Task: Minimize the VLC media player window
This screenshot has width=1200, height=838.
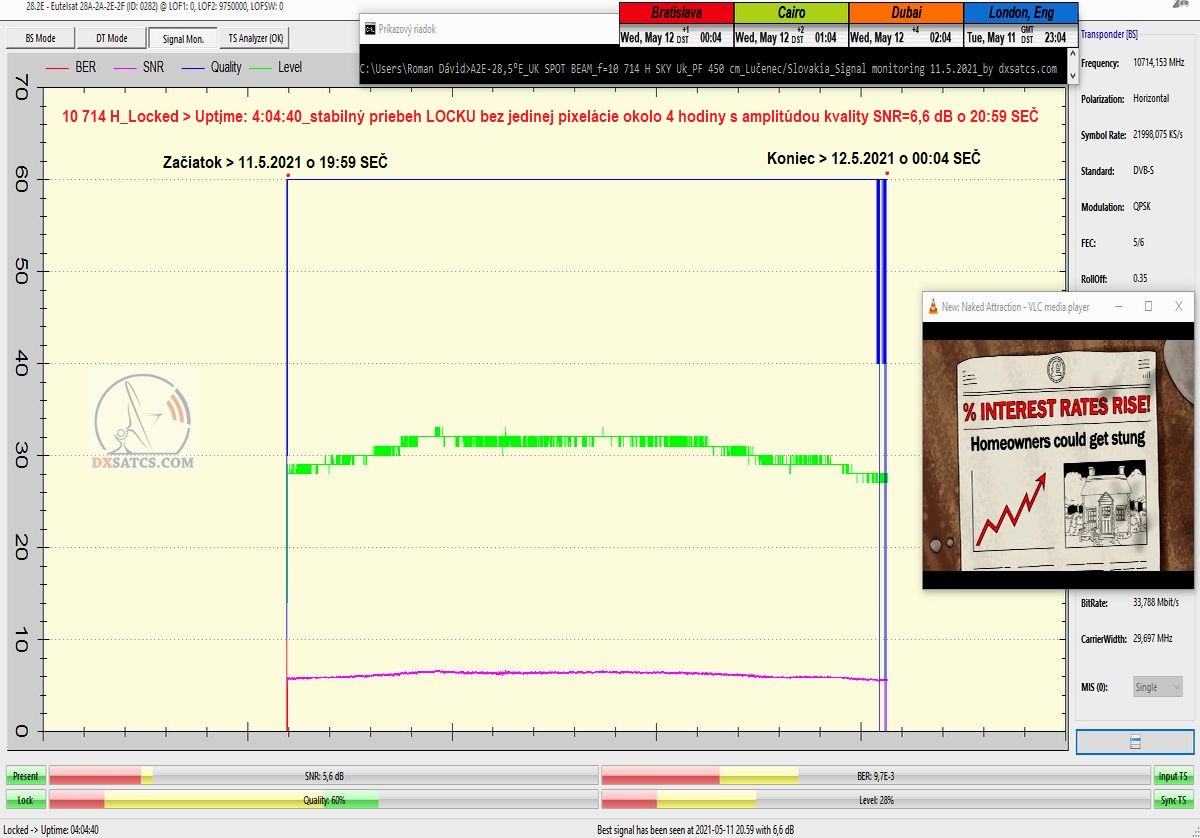Action: coord(1117,306)
